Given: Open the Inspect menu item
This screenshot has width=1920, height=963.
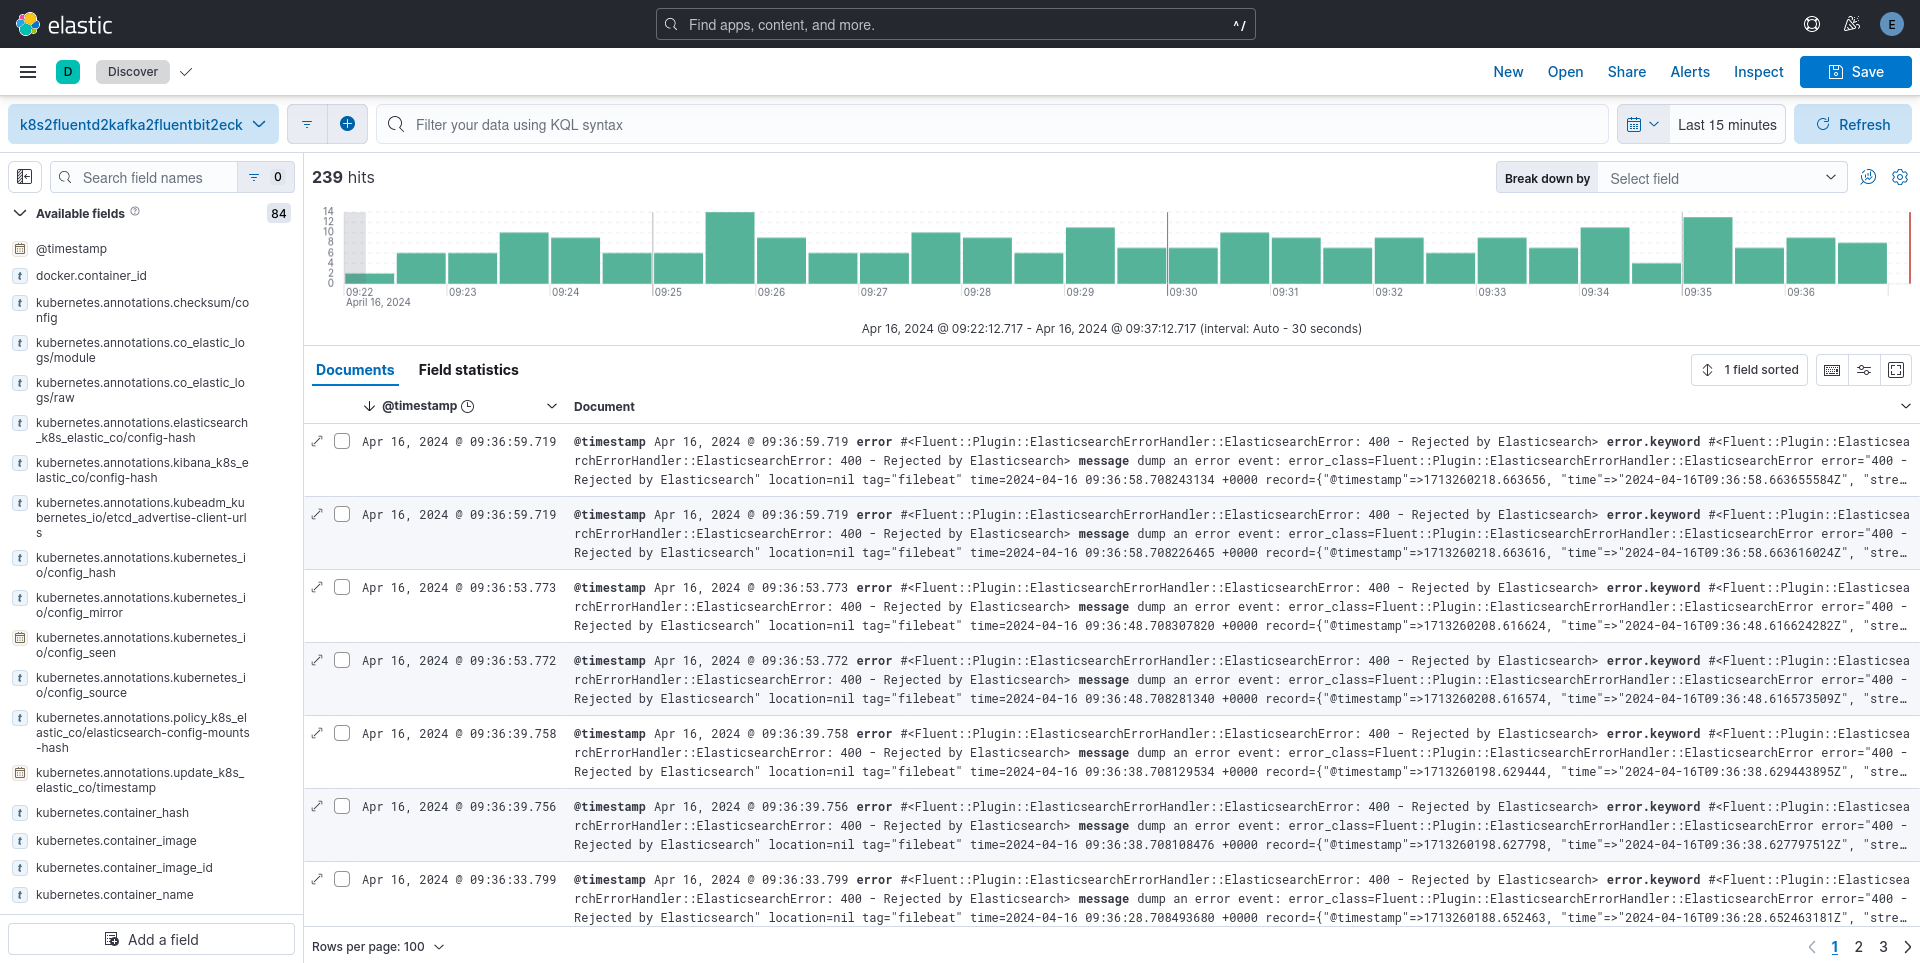Looking at the screenshot, I should [x=1759, y=72].
